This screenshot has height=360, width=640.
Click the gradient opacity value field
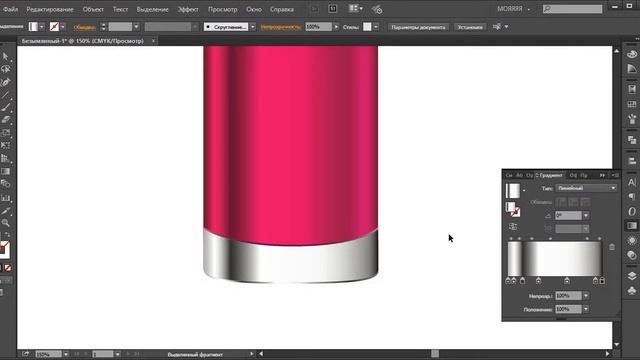point(568,296)
